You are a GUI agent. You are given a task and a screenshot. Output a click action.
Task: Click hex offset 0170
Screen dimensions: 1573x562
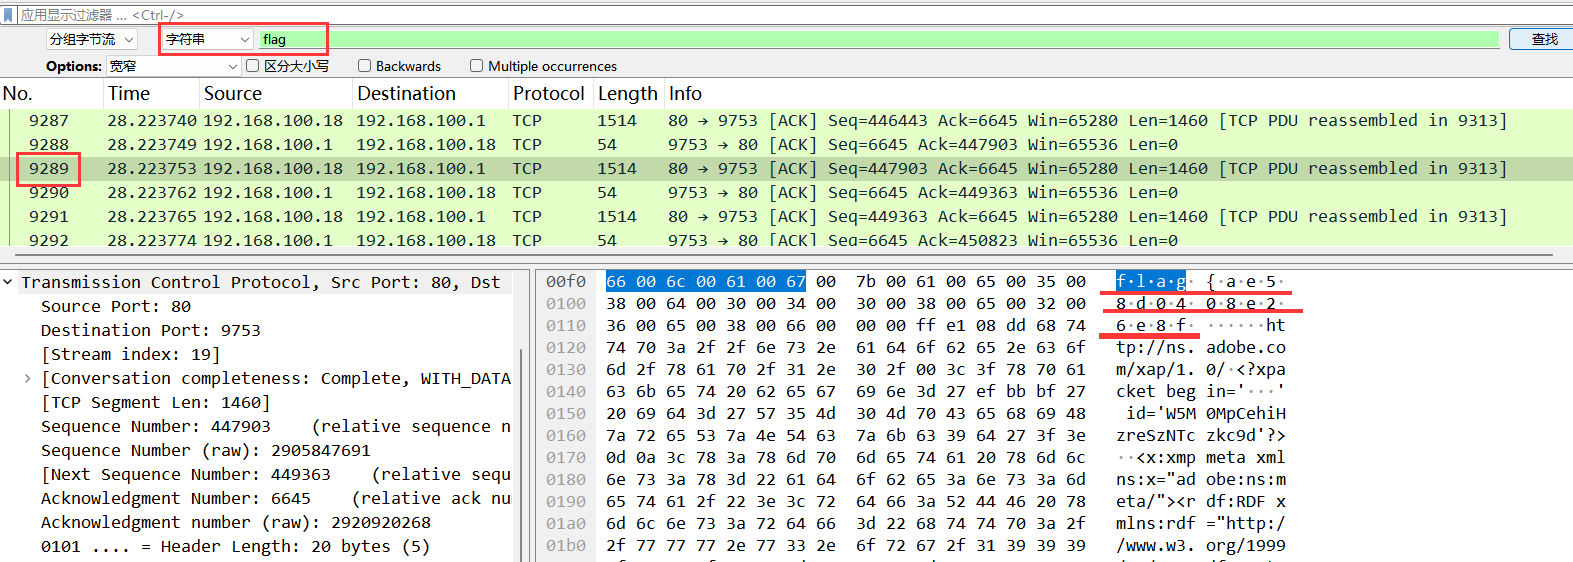click(566, 458)
